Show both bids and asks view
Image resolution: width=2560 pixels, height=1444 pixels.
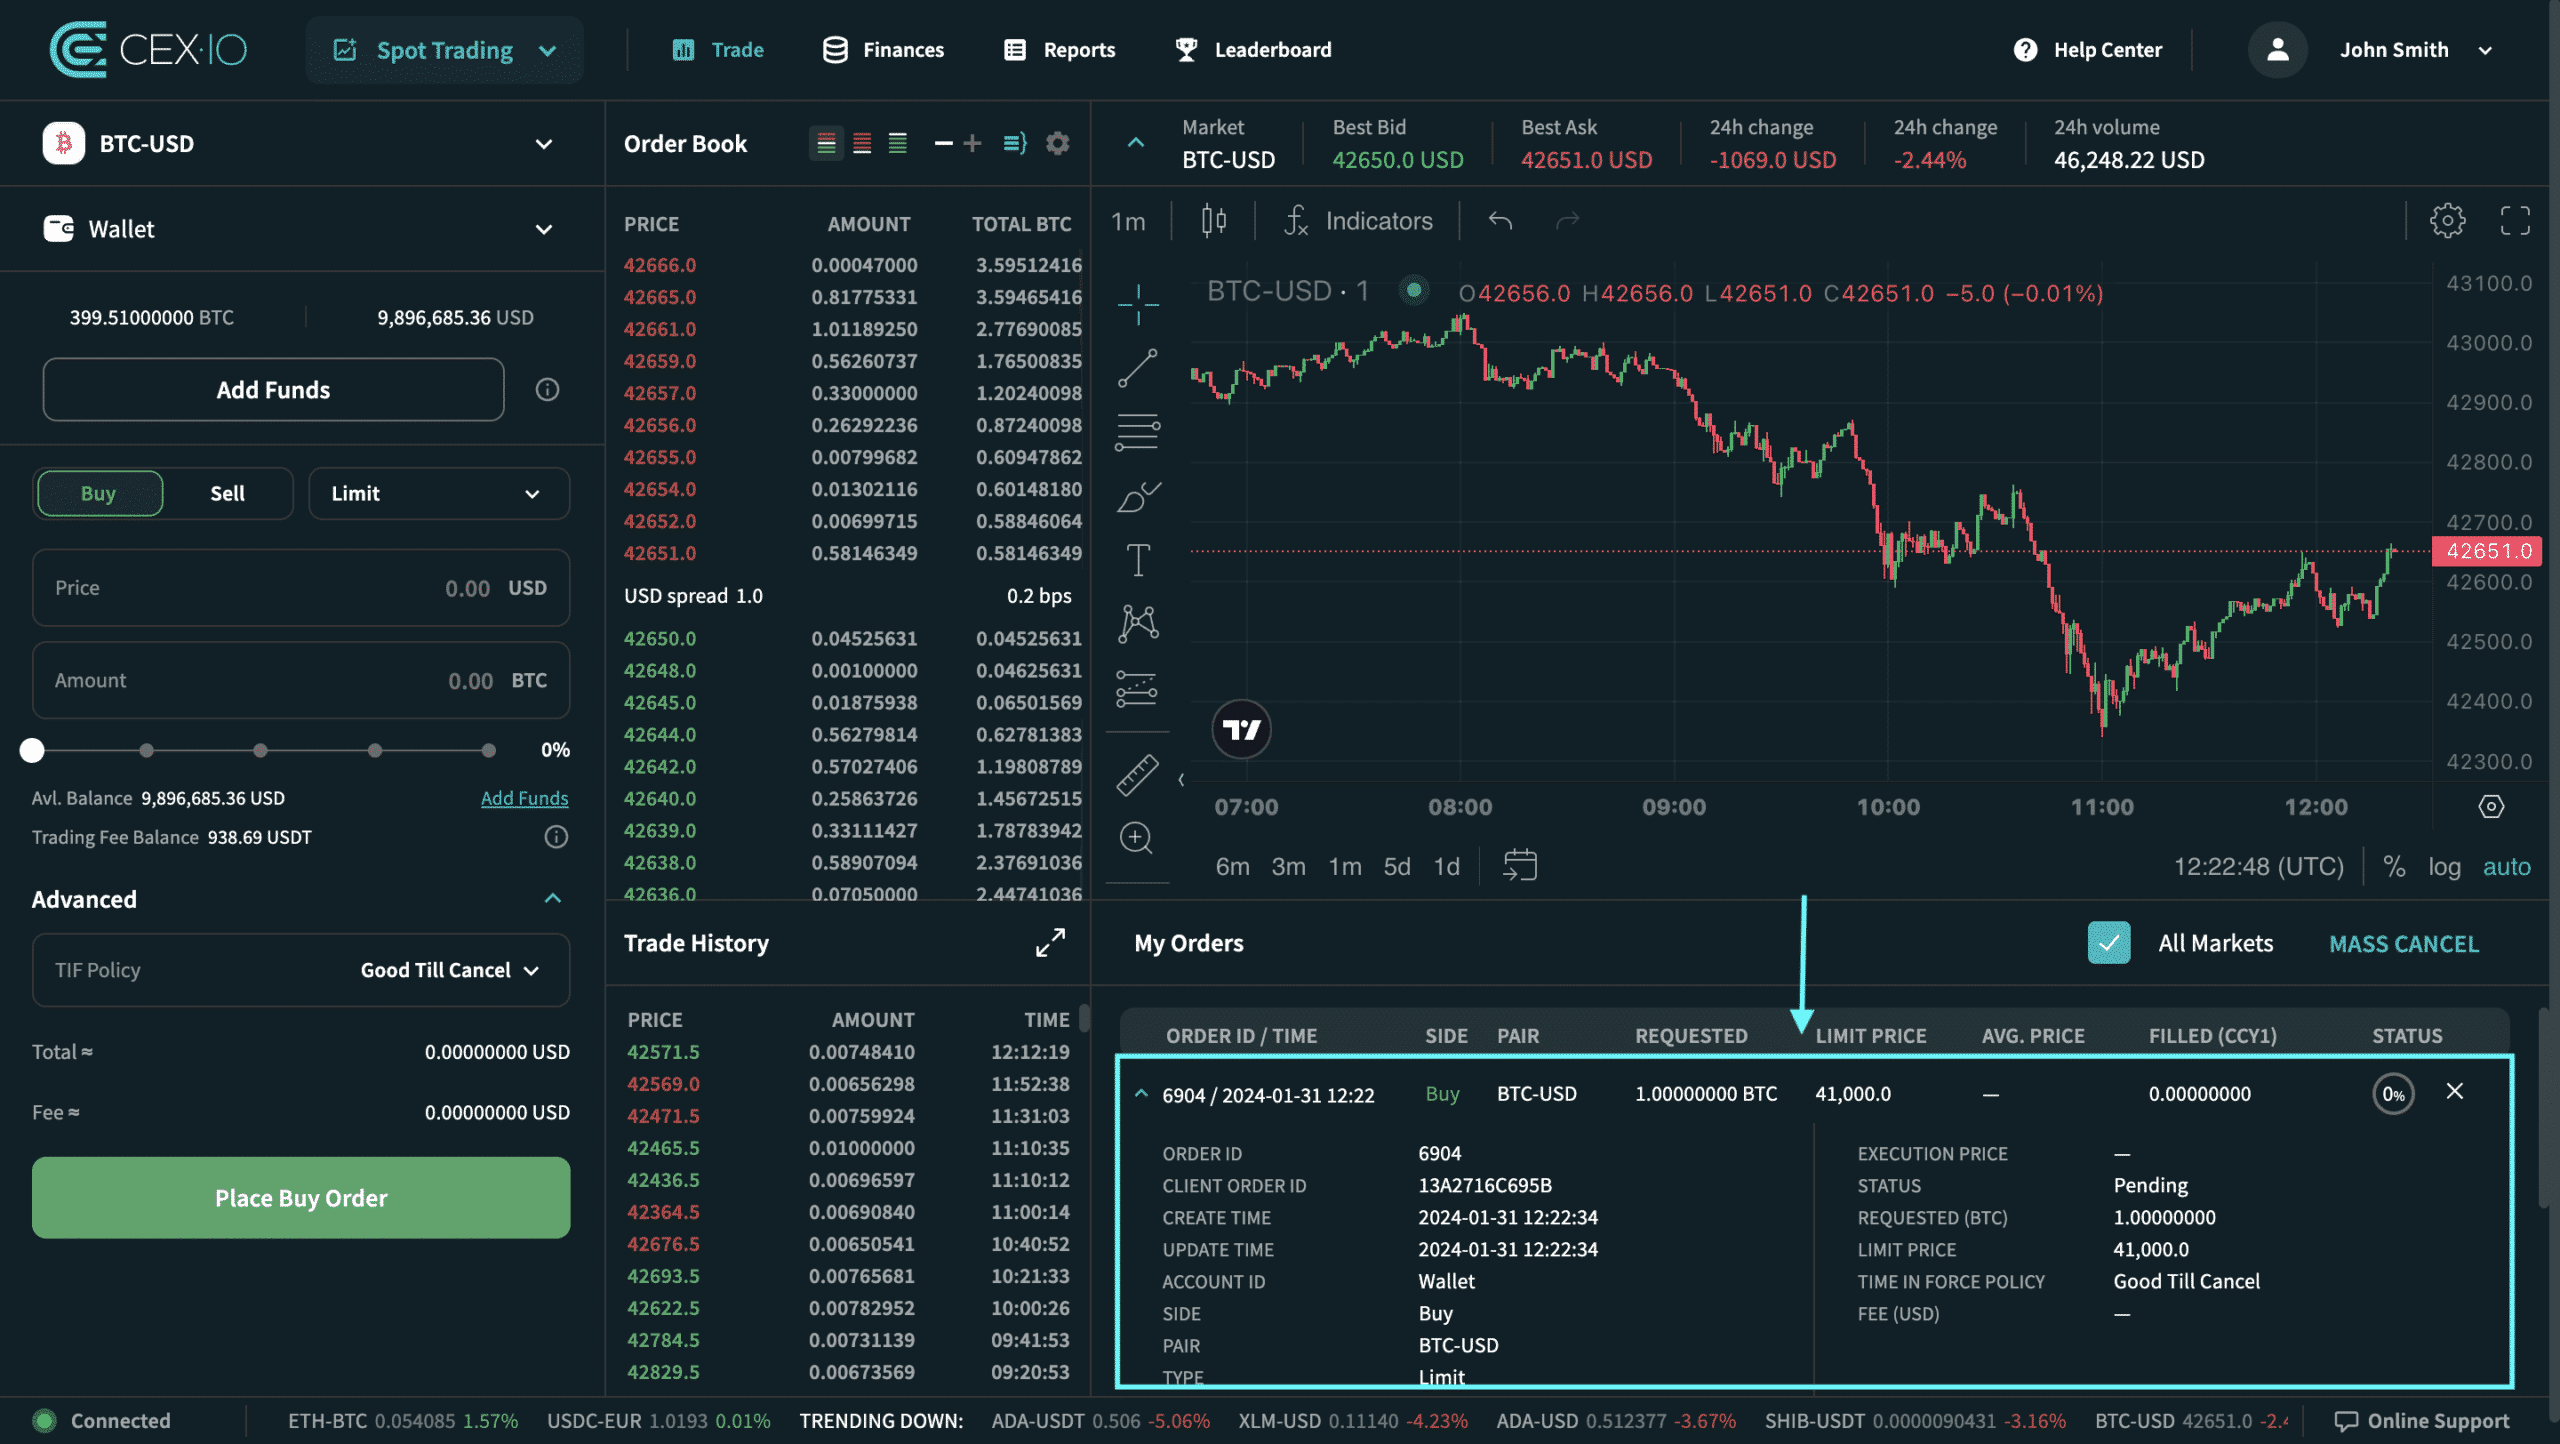[826, 144]
